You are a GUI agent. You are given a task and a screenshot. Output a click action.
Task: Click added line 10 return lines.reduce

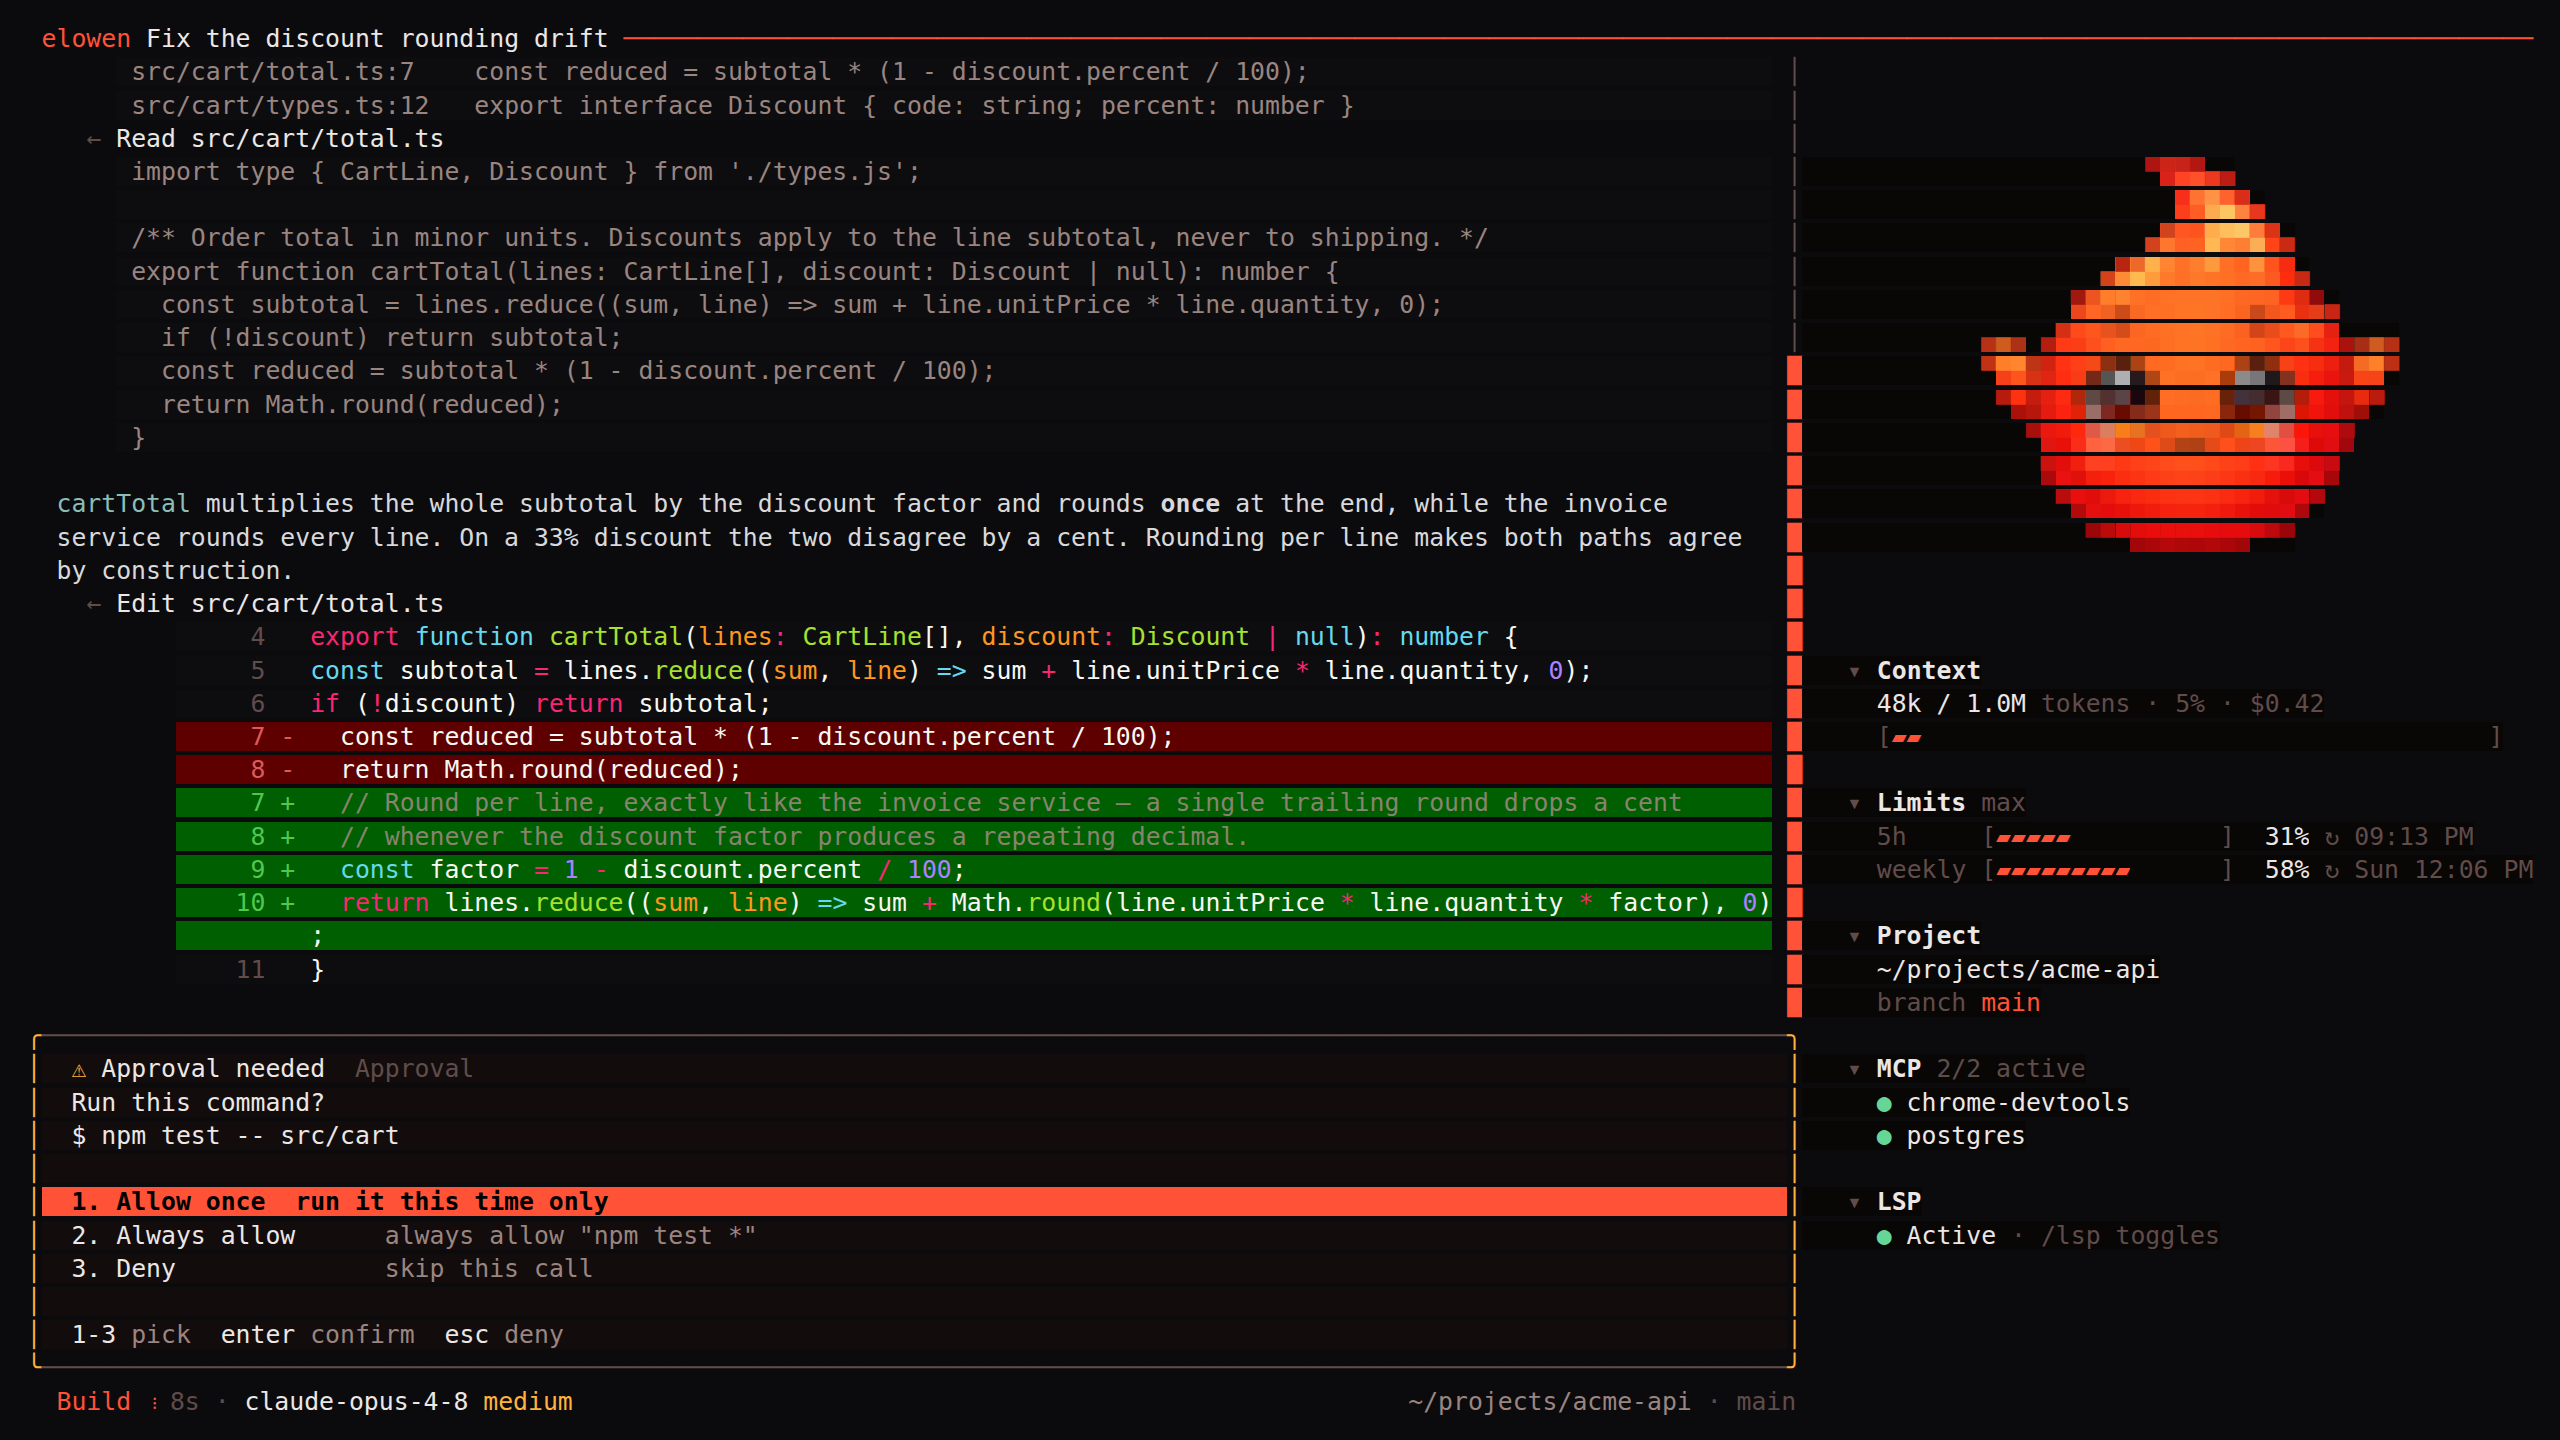tap(974, 903)
